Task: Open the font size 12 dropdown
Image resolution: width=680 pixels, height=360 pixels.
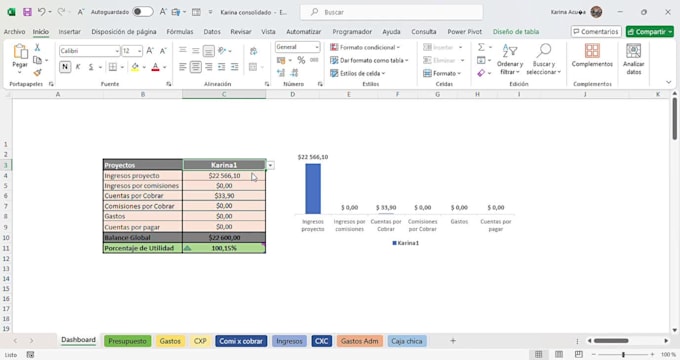Action: coord(139,51)
